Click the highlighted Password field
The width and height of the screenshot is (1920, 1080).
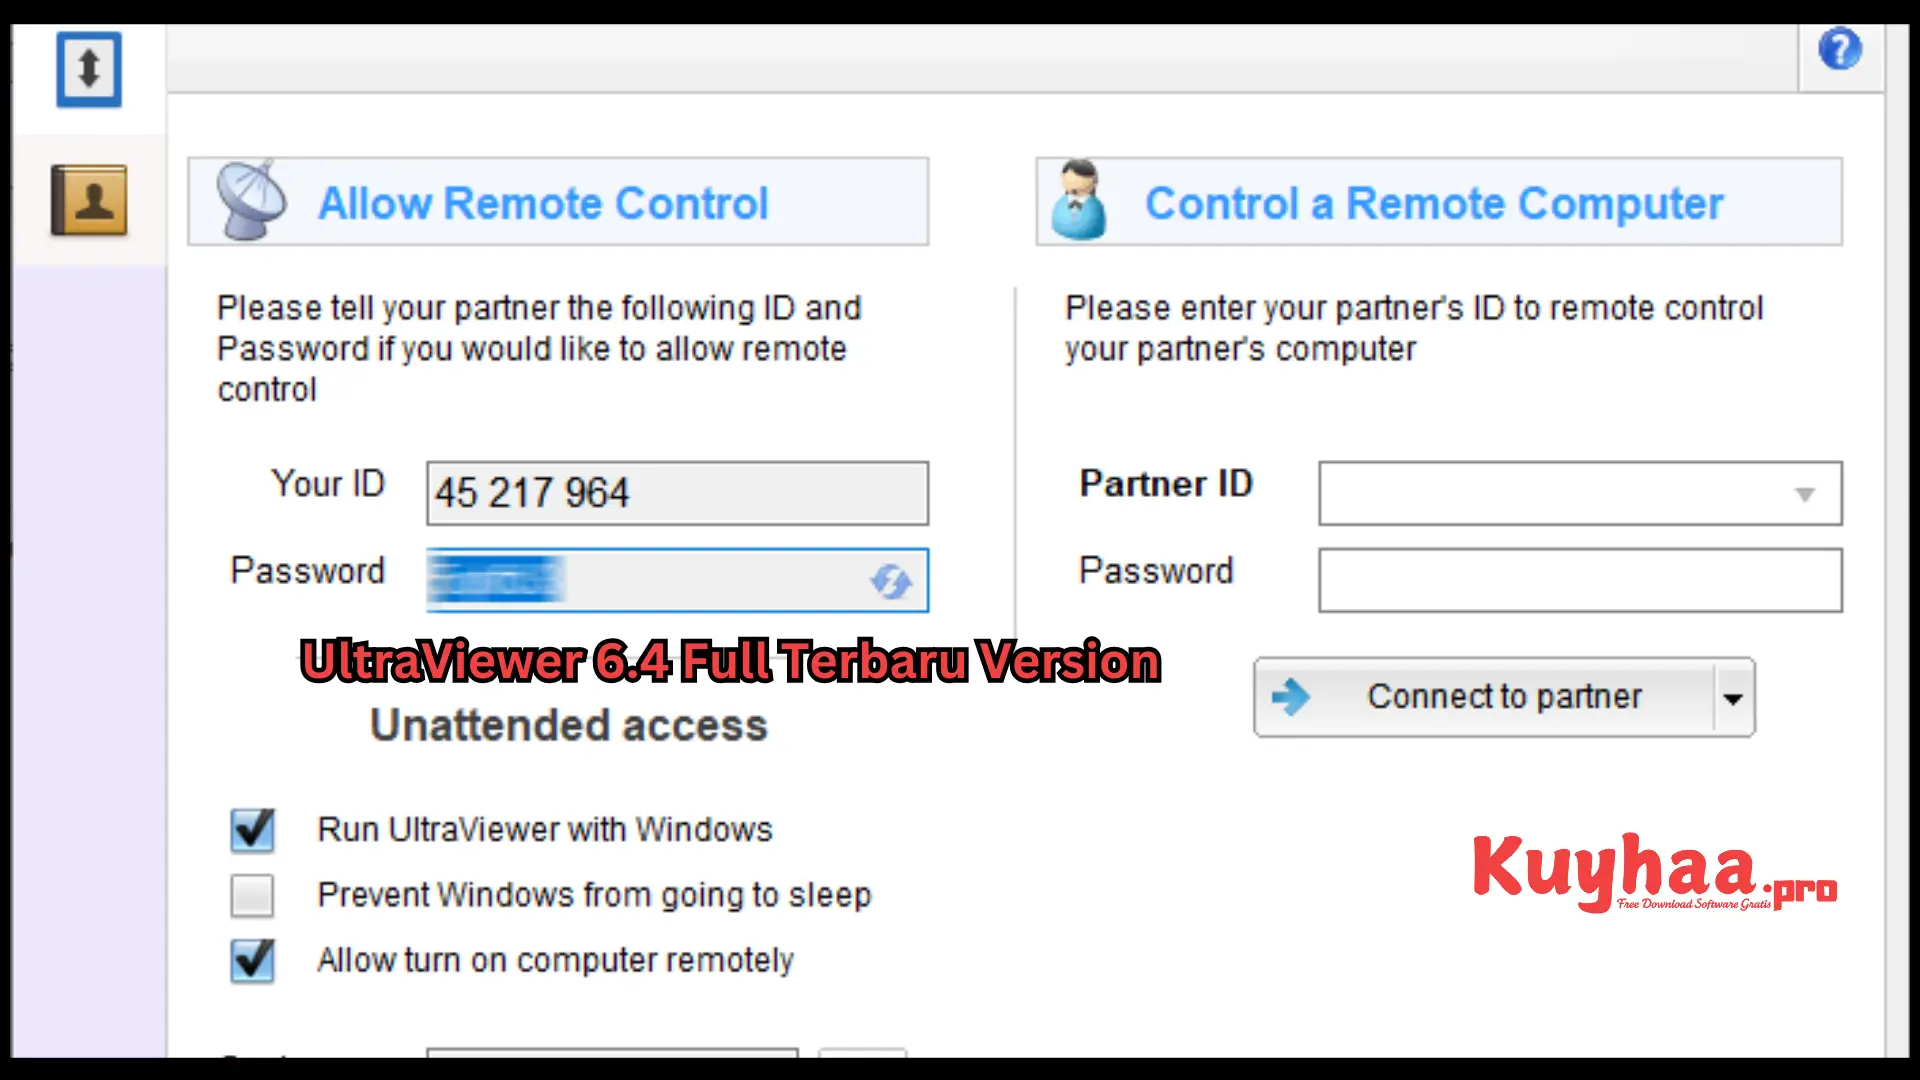tap(676, 579)
